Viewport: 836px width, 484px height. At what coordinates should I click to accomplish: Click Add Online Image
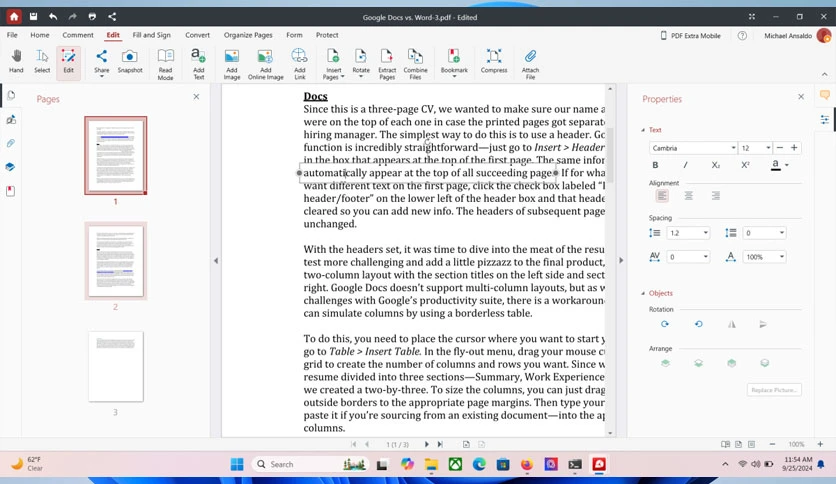click(265, 64)
